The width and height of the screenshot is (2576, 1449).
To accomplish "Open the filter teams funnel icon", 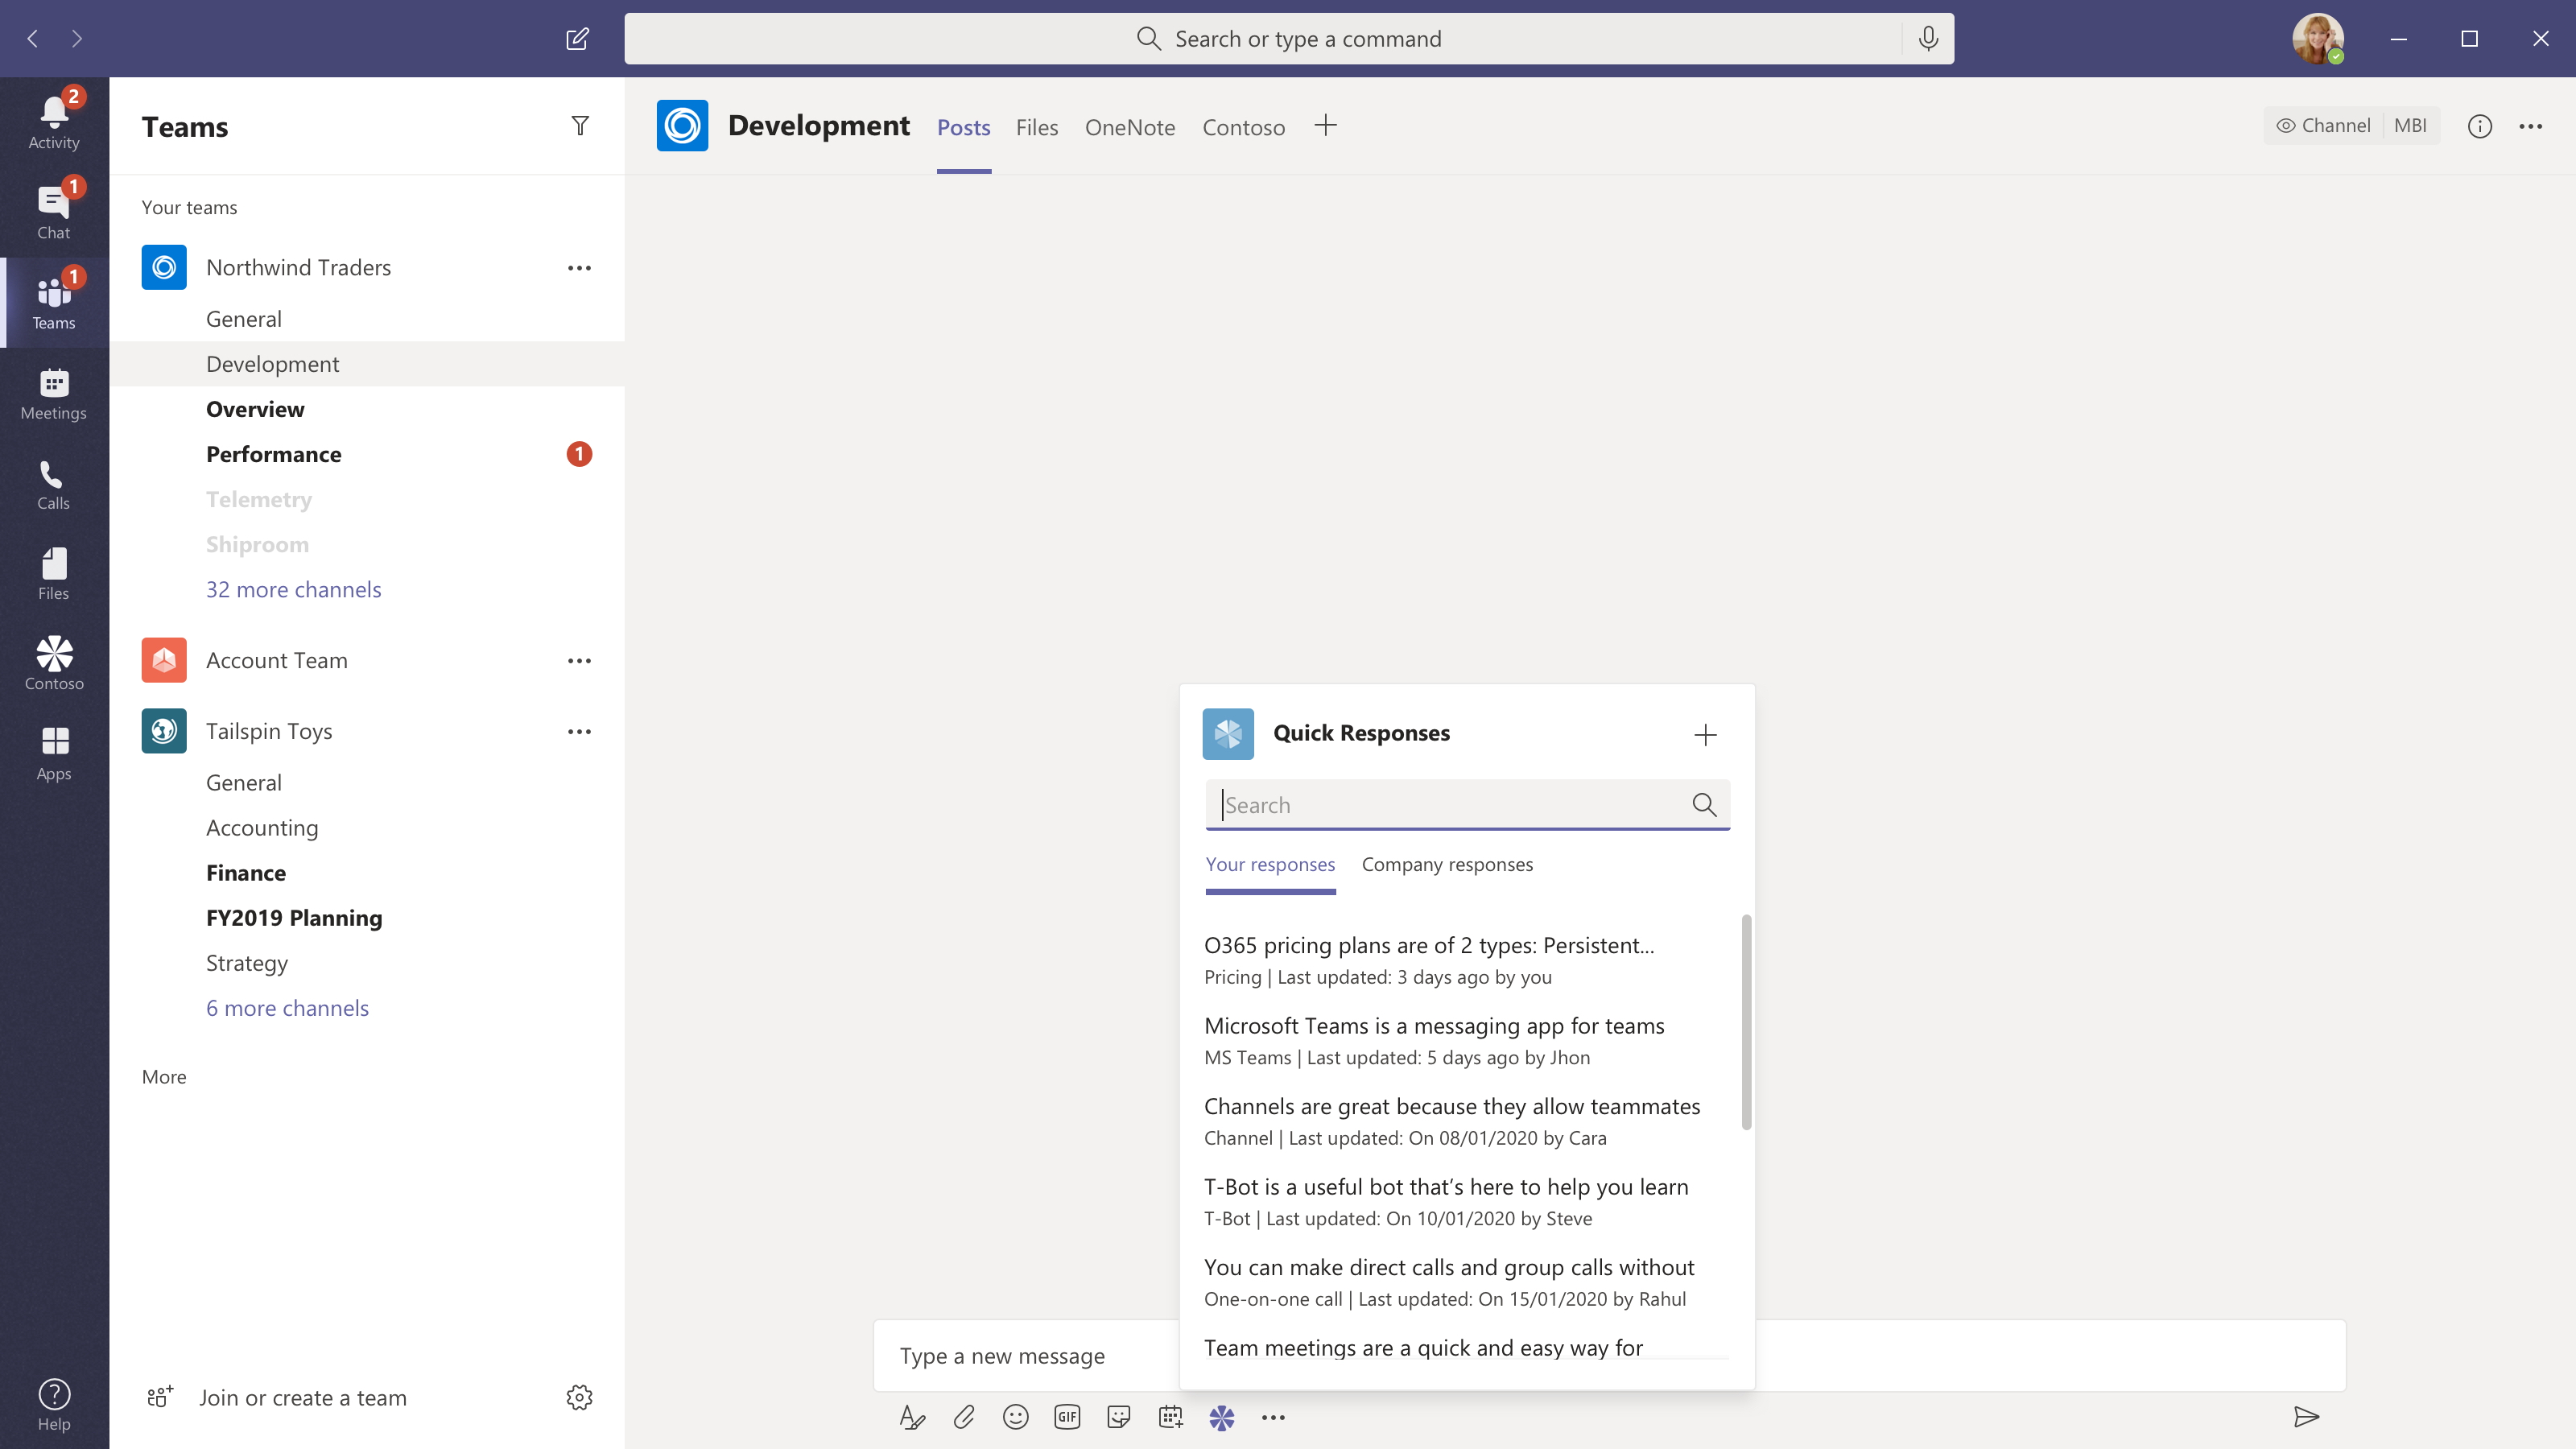I will point(580,126).
